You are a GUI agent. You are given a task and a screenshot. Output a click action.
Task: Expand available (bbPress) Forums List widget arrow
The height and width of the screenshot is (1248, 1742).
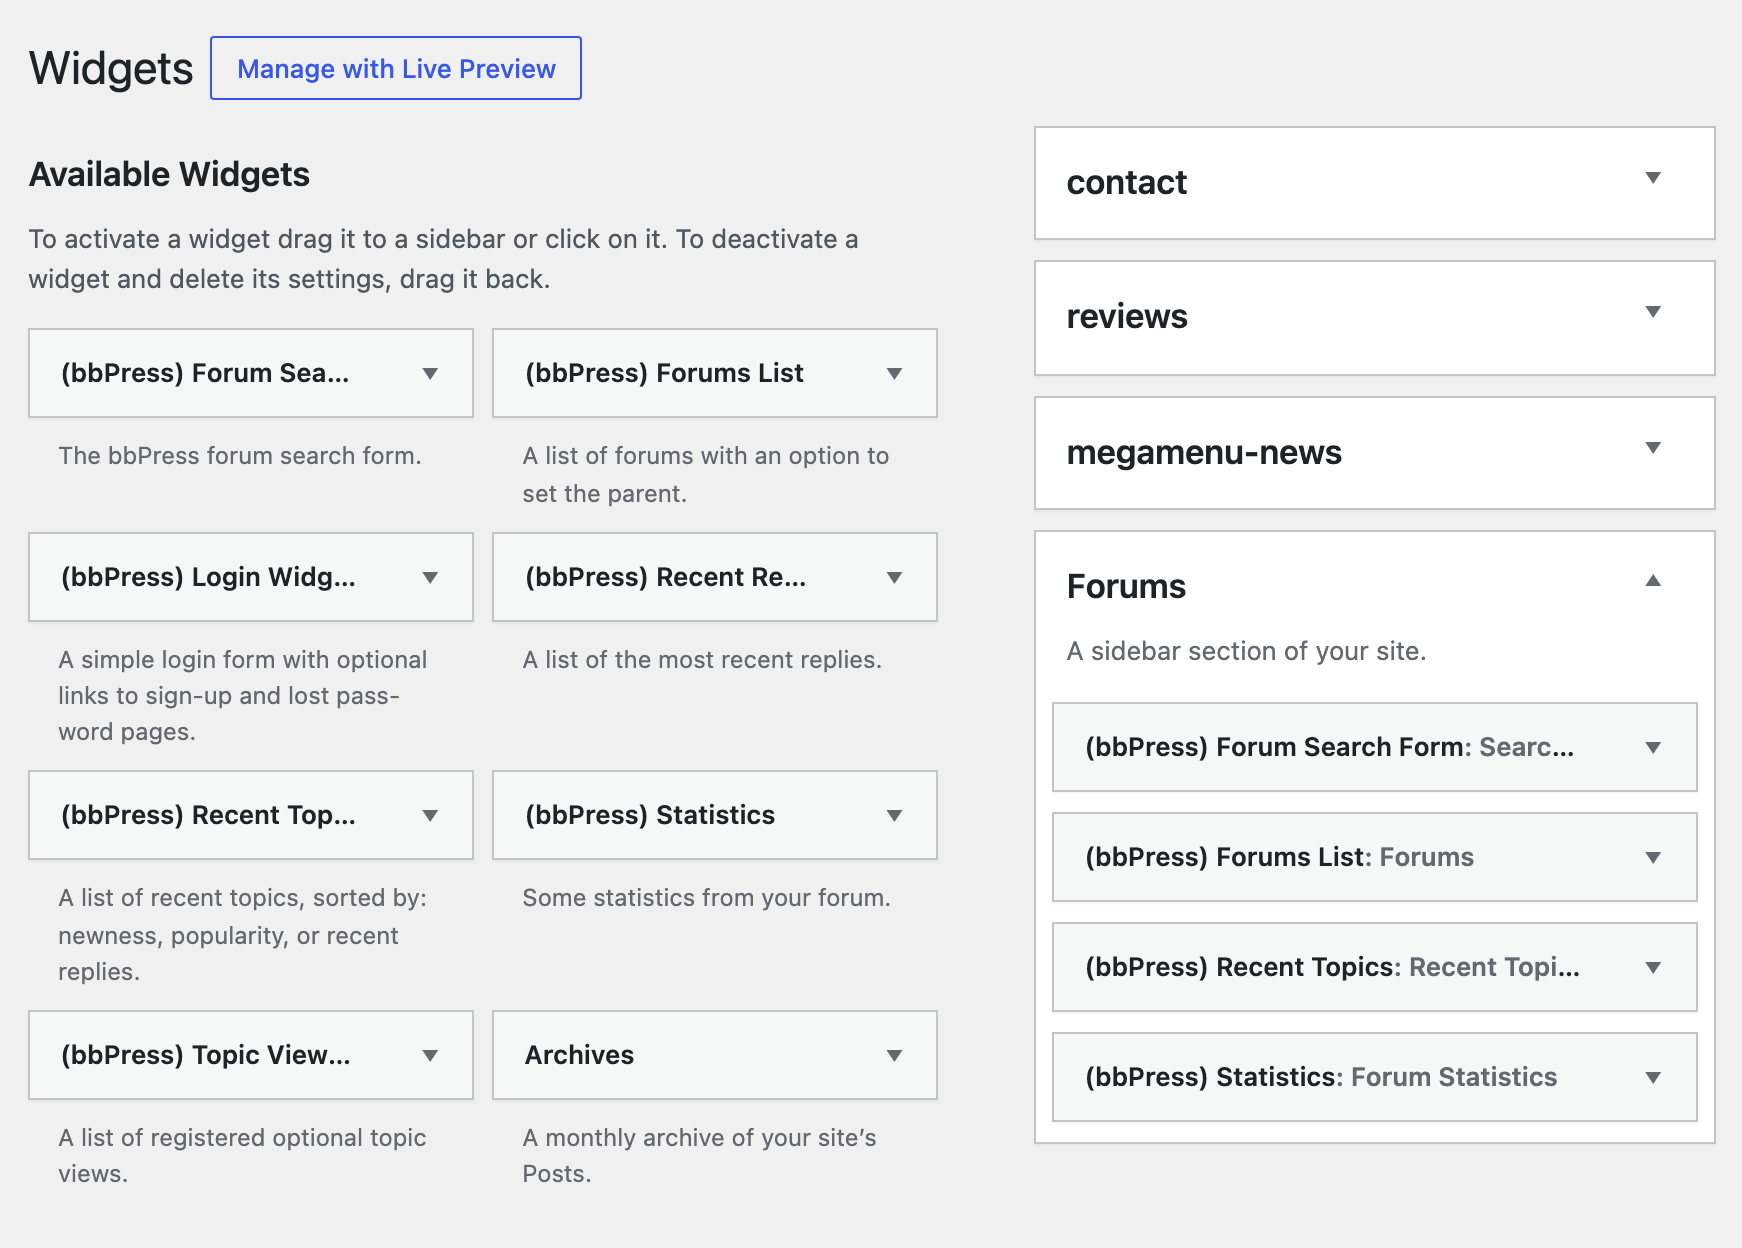click(x=894, y=374)
